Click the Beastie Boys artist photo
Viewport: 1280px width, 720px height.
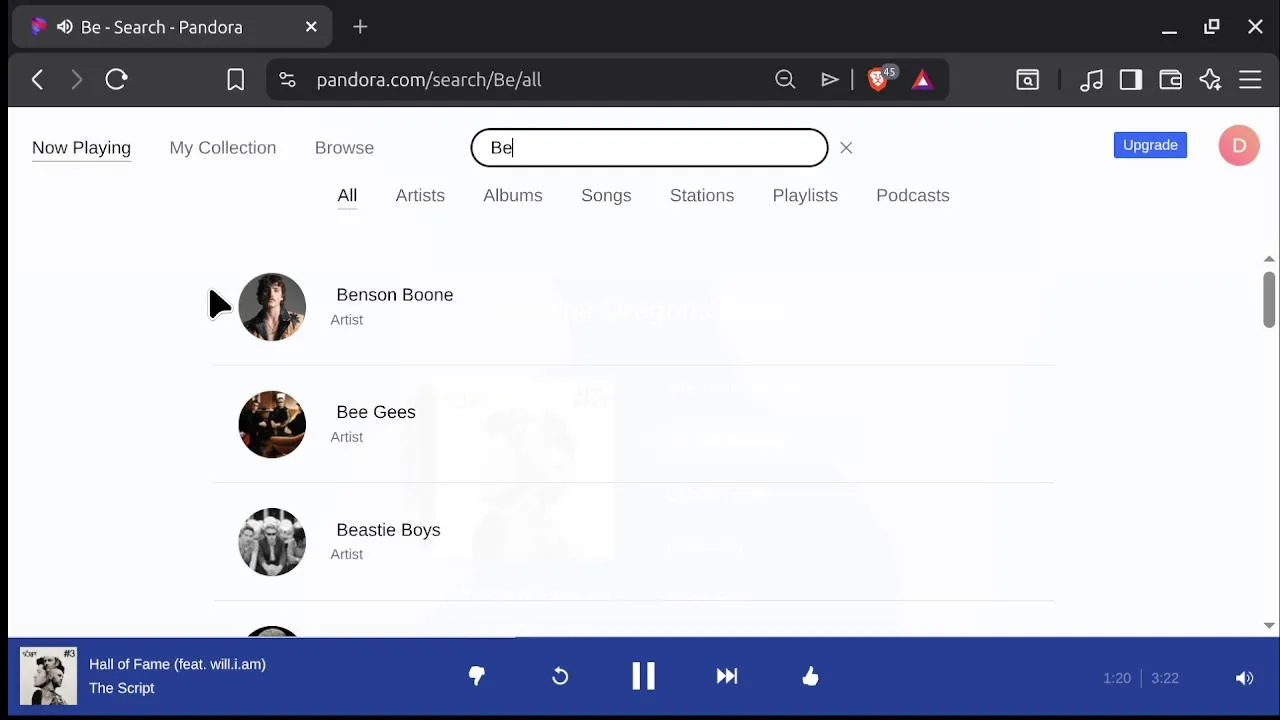pyautogui.click(x=272, y=542)
